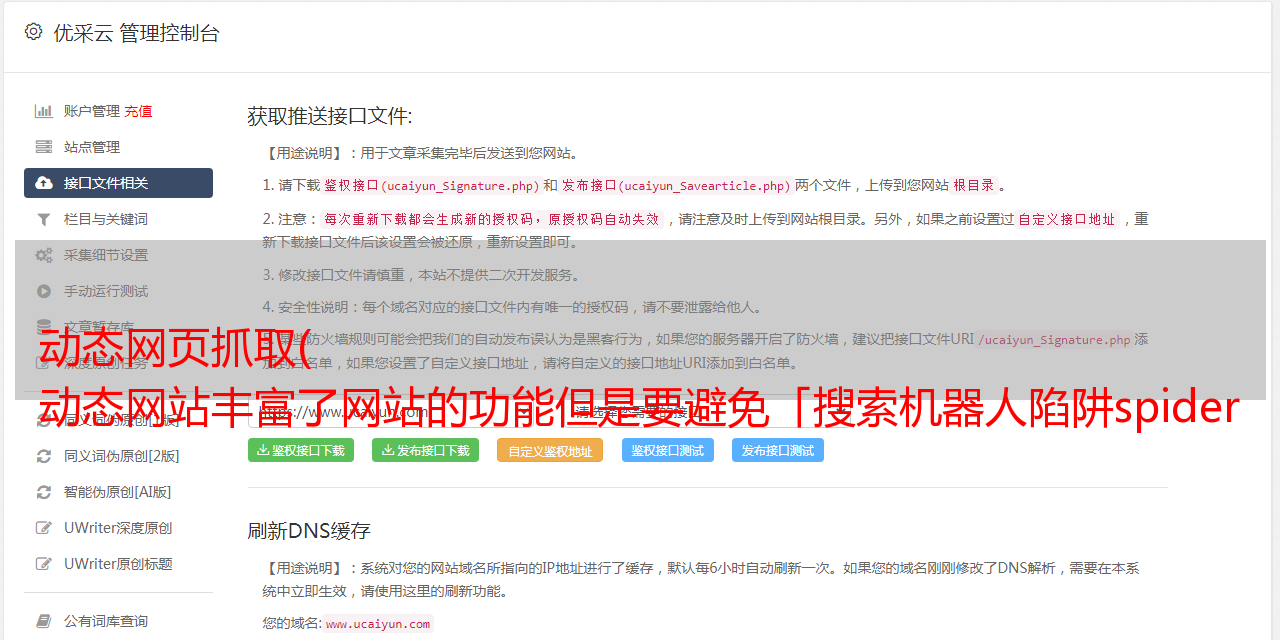Image resolution: width=1280 pixels, height=640 pixels.
Task: Click the orange 自定义鉴权地址 button
Action: (550, 450)
